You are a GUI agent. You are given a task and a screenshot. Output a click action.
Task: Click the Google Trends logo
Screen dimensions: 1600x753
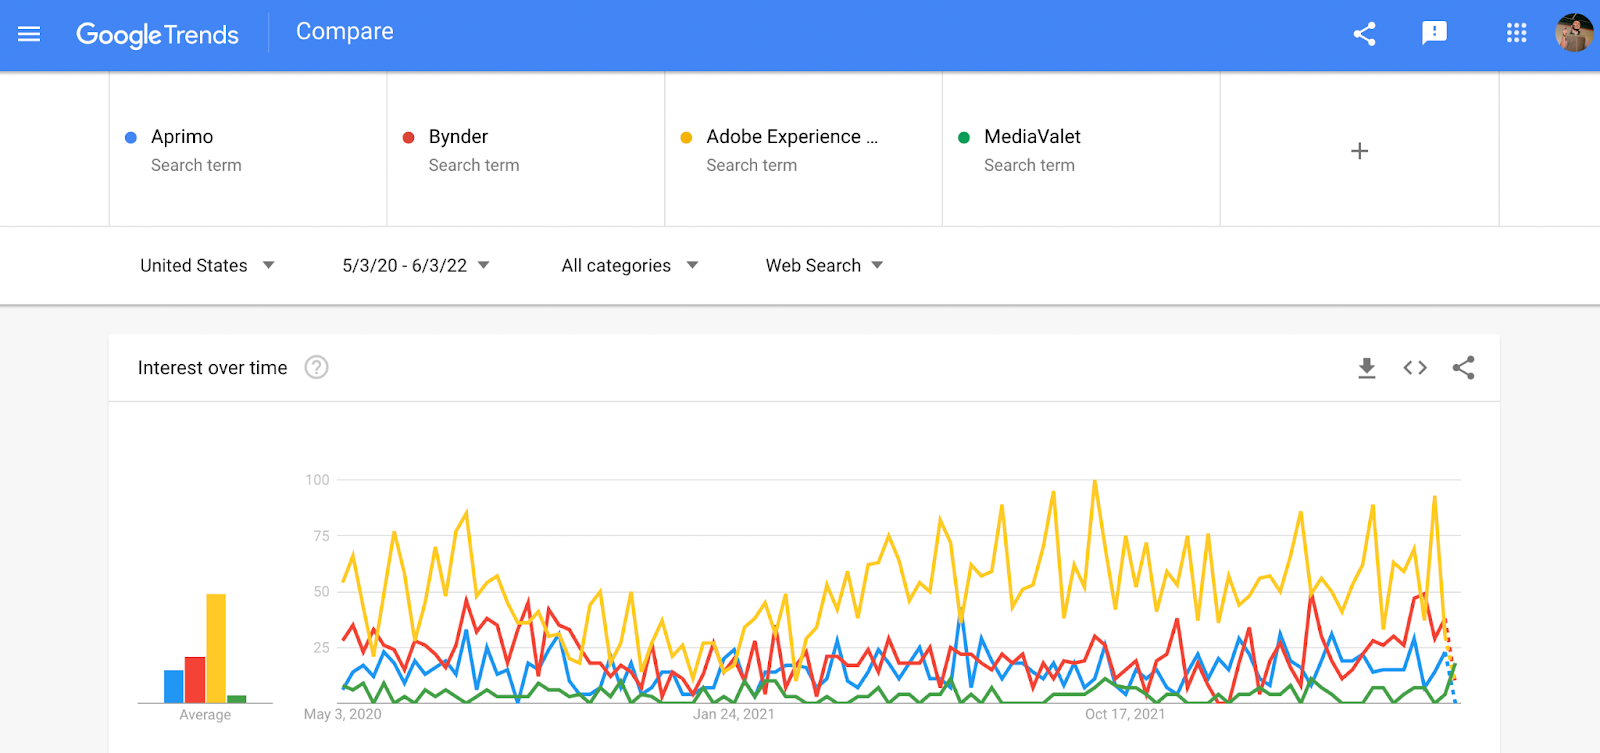[157, 35]
